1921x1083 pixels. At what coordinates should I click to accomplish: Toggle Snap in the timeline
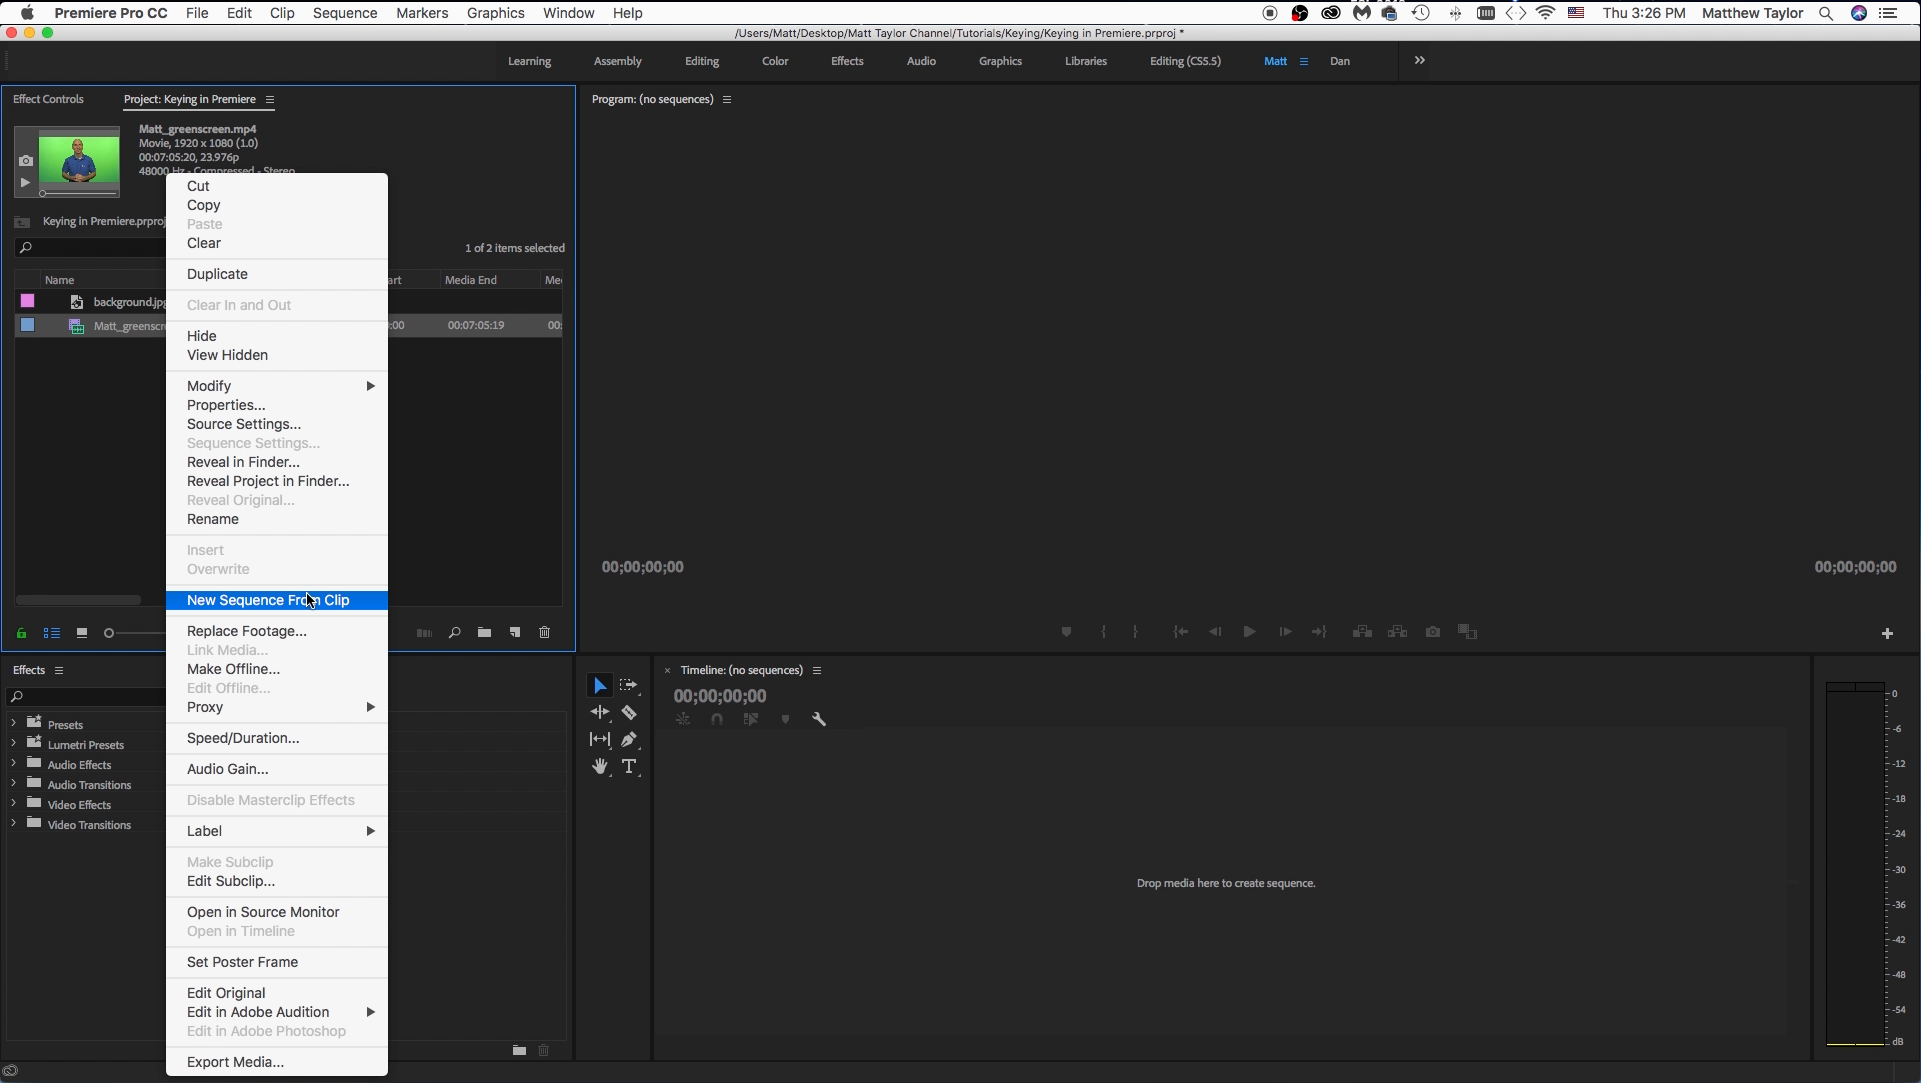pos(716,718)
